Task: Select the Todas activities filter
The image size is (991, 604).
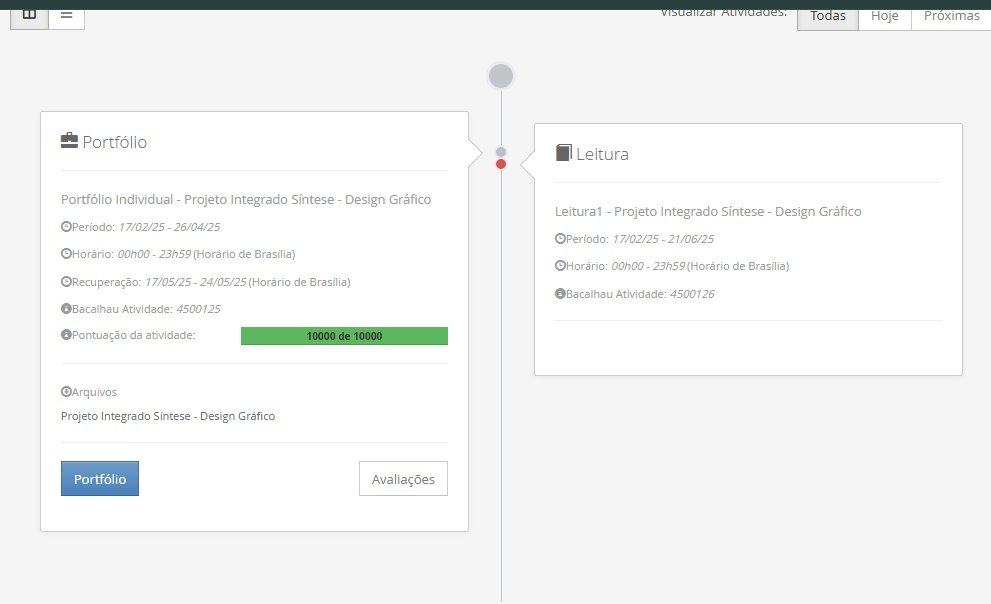Action: point(827,16)
